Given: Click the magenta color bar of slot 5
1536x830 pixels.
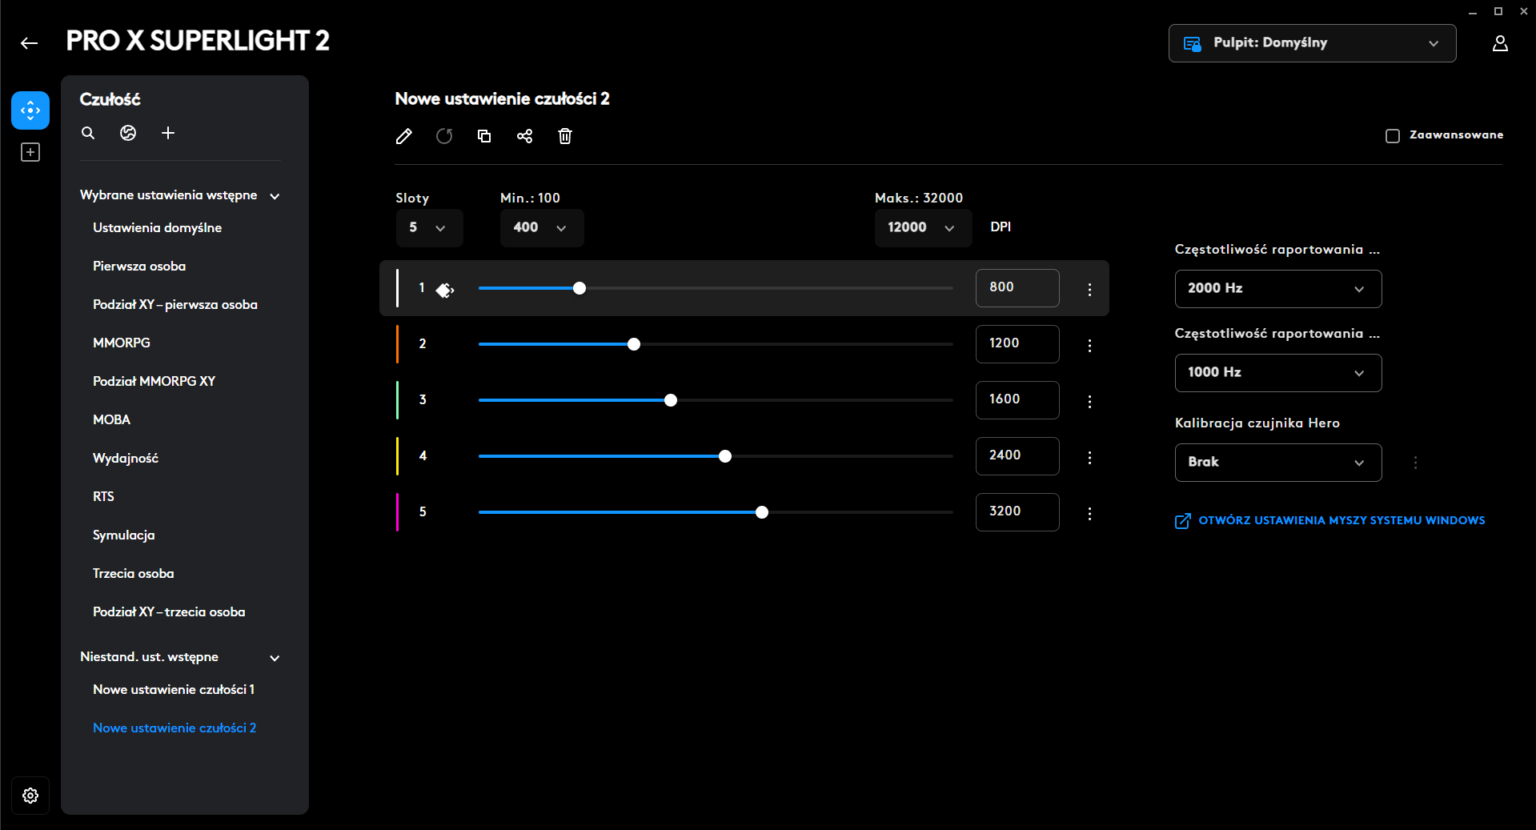Looking at the screenshot, I should (397, 512).
